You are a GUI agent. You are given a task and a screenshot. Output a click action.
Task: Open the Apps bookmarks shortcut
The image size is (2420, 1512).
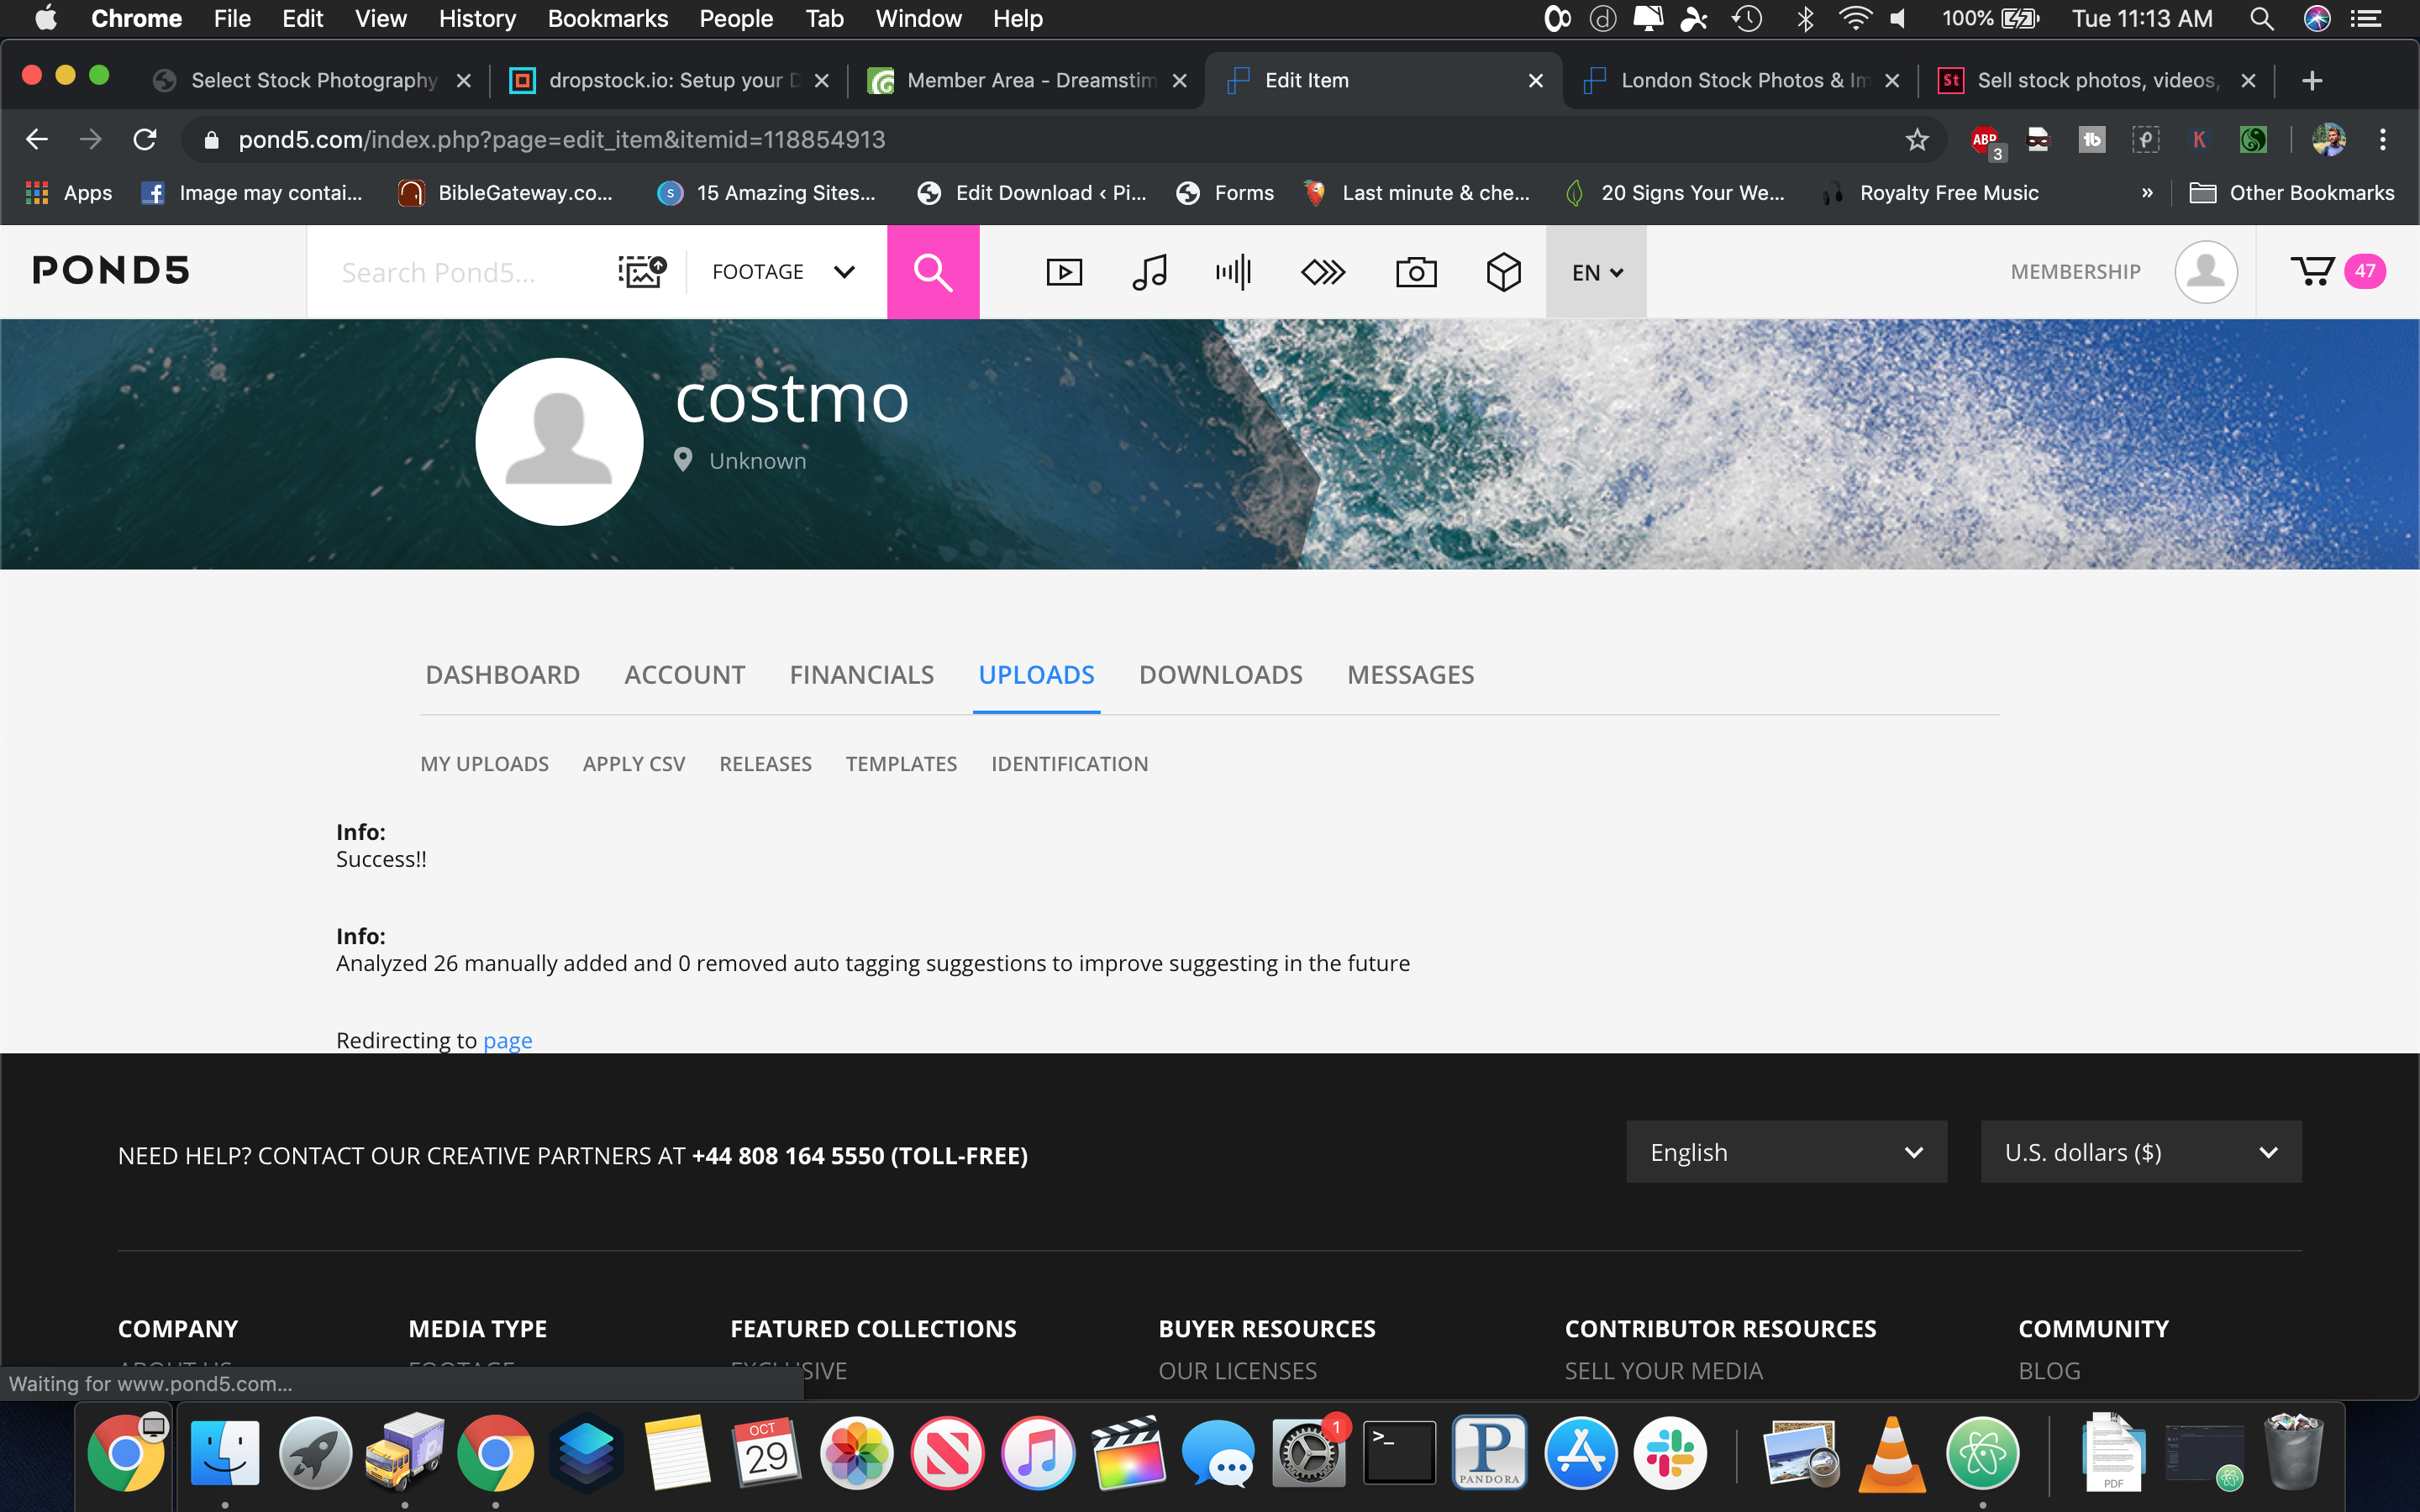click(x=68, y=193)
